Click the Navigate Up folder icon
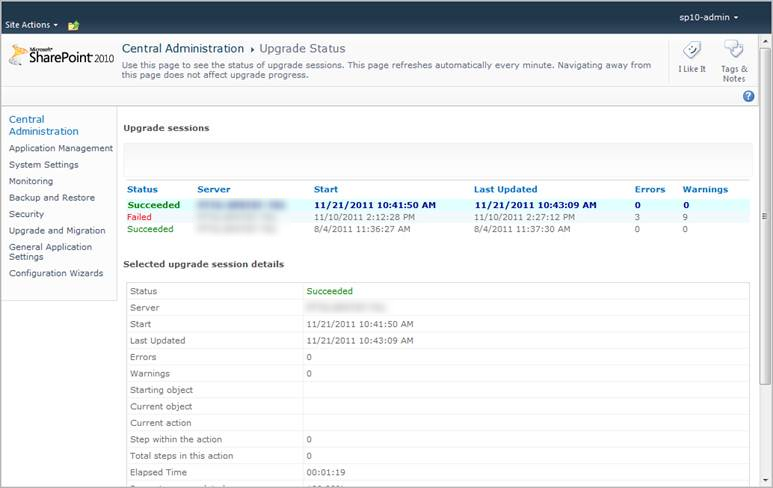This screenshot has height=488, width=773. click(x=73, y=25)
